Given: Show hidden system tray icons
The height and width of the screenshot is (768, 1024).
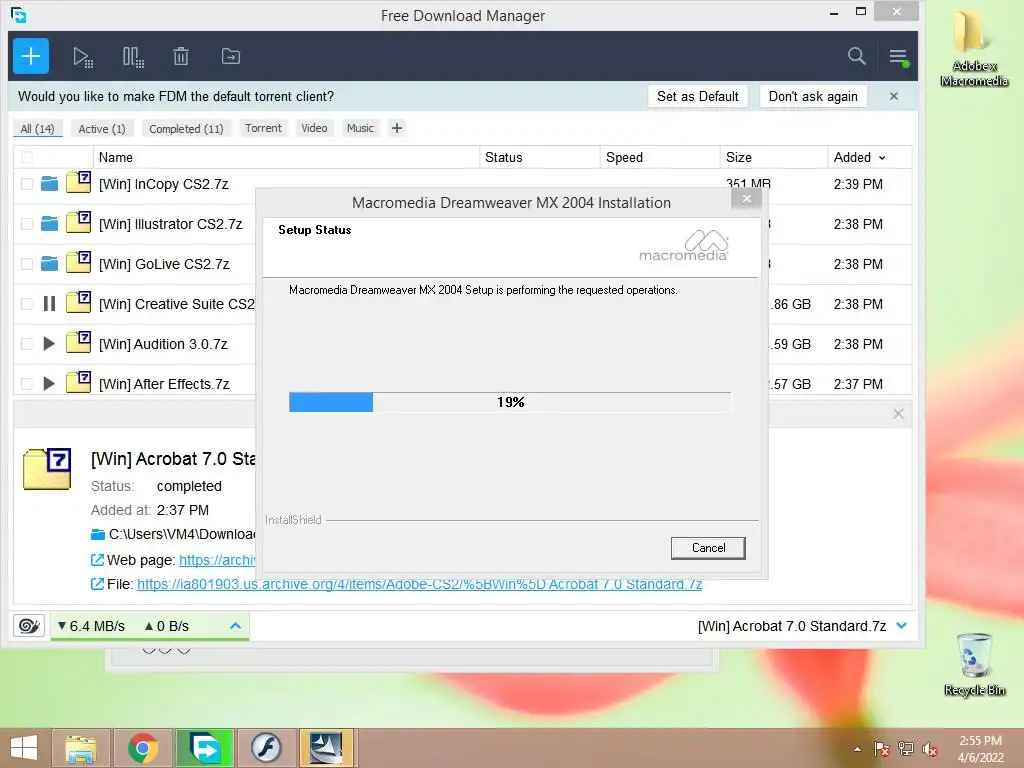Looking at the screenshot, I should click(857, 749).
